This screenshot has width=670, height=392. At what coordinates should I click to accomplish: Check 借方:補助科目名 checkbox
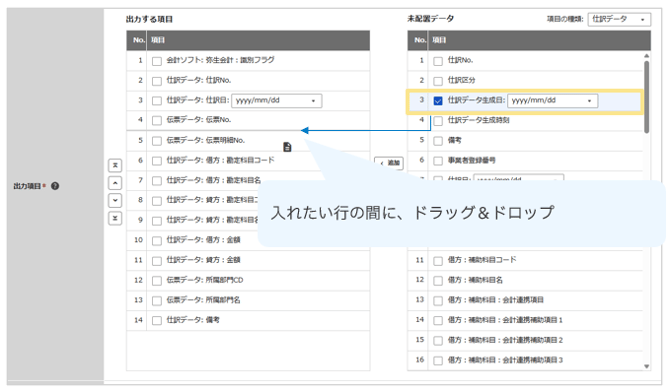click(x=438, y=281)
